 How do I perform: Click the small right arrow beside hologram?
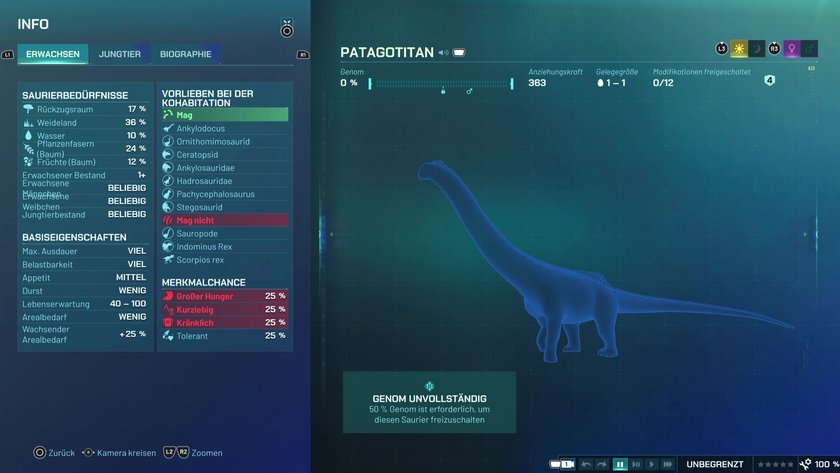tap(805, 234)
